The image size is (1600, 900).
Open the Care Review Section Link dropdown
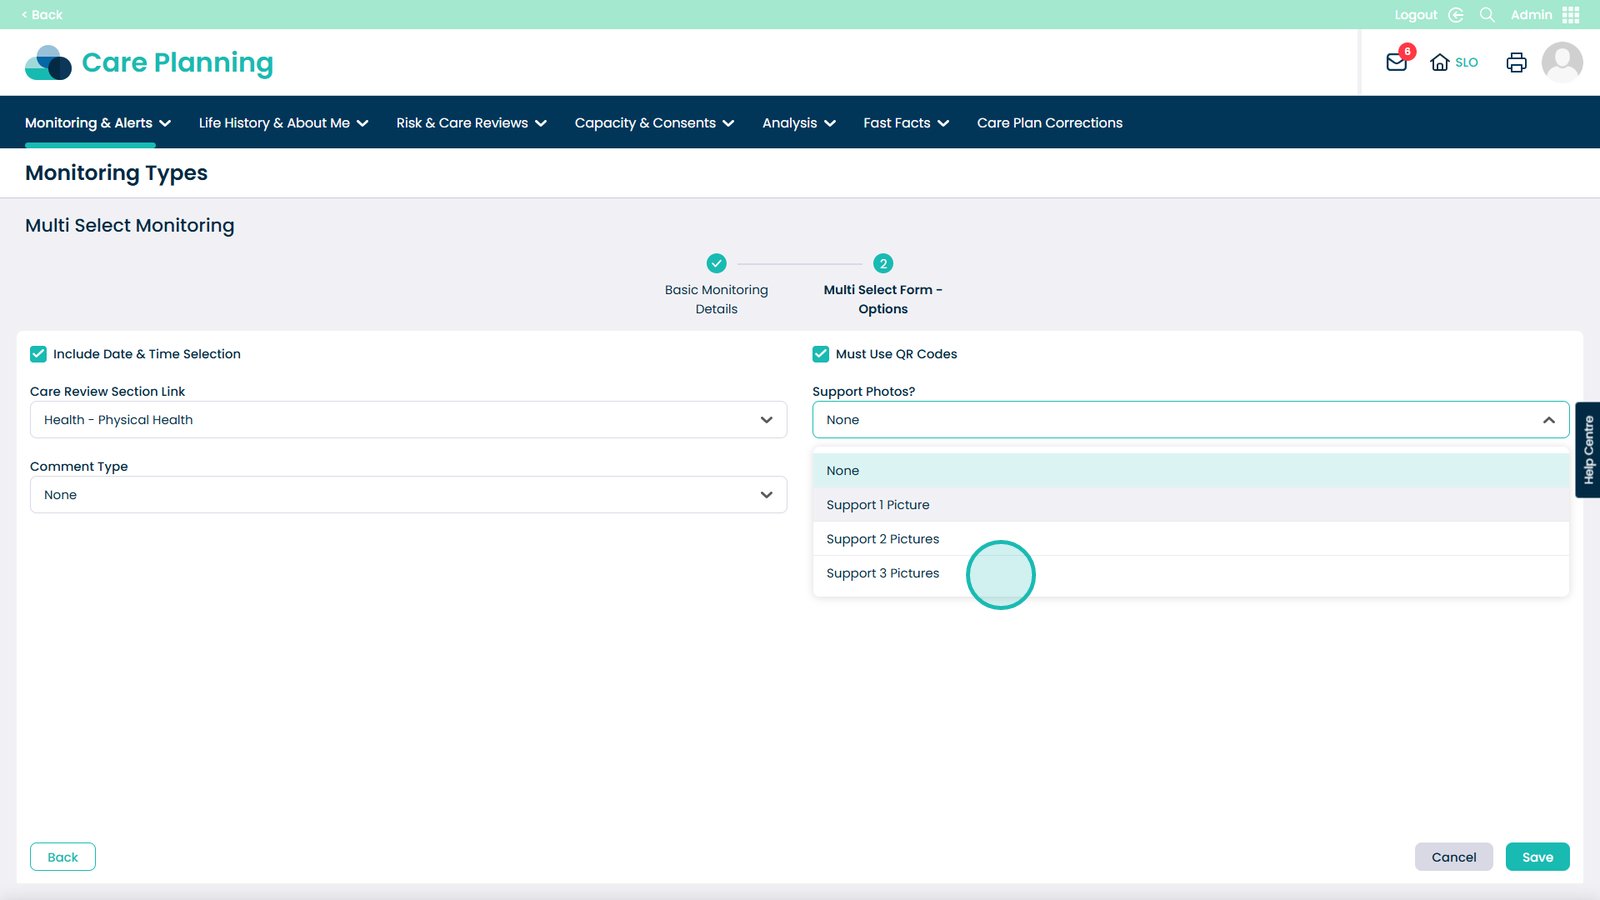tap(408, 420)
